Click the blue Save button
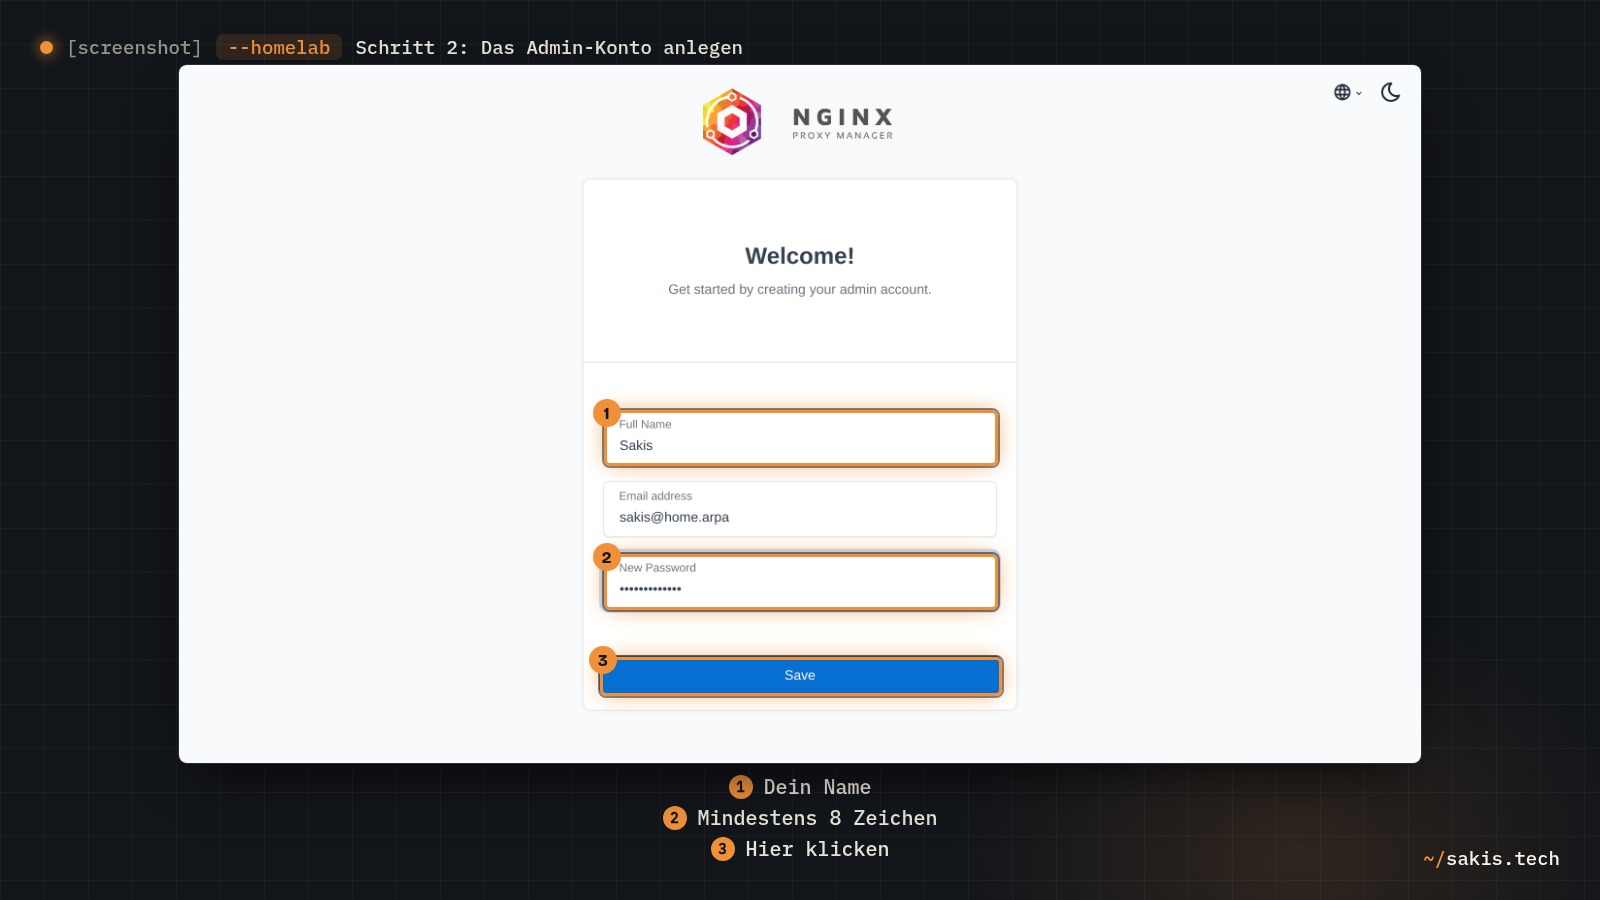Viewport: 1600px width, 900px height. pos(800,676)
